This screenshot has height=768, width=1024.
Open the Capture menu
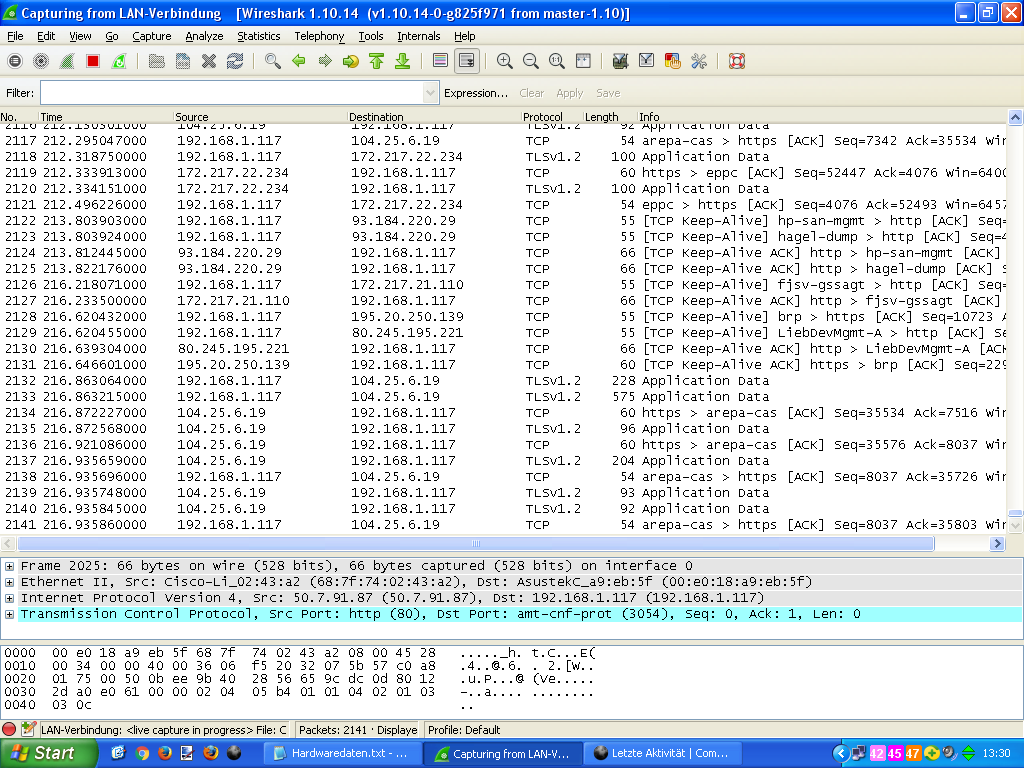(152, 36)
